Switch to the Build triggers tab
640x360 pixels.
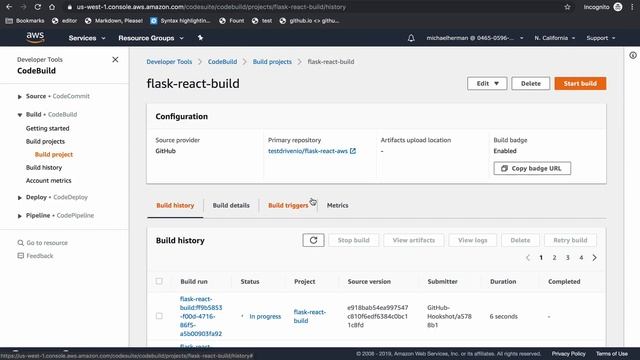288,205
